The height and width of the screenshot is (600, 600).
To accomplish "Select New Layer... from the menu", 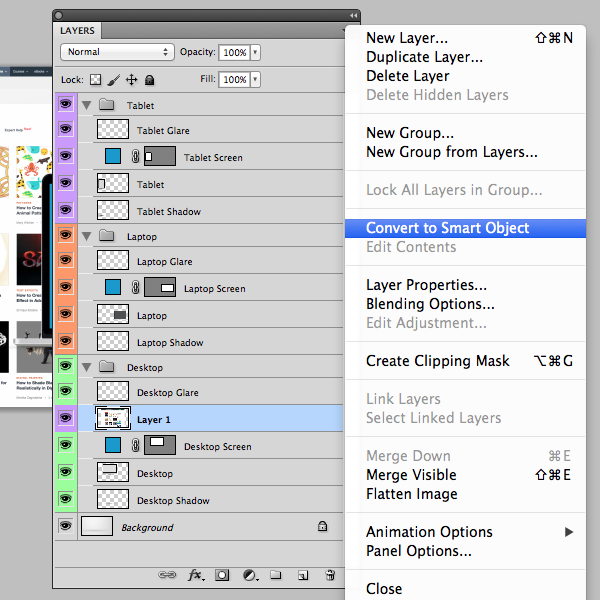I will tap(465, 38).
